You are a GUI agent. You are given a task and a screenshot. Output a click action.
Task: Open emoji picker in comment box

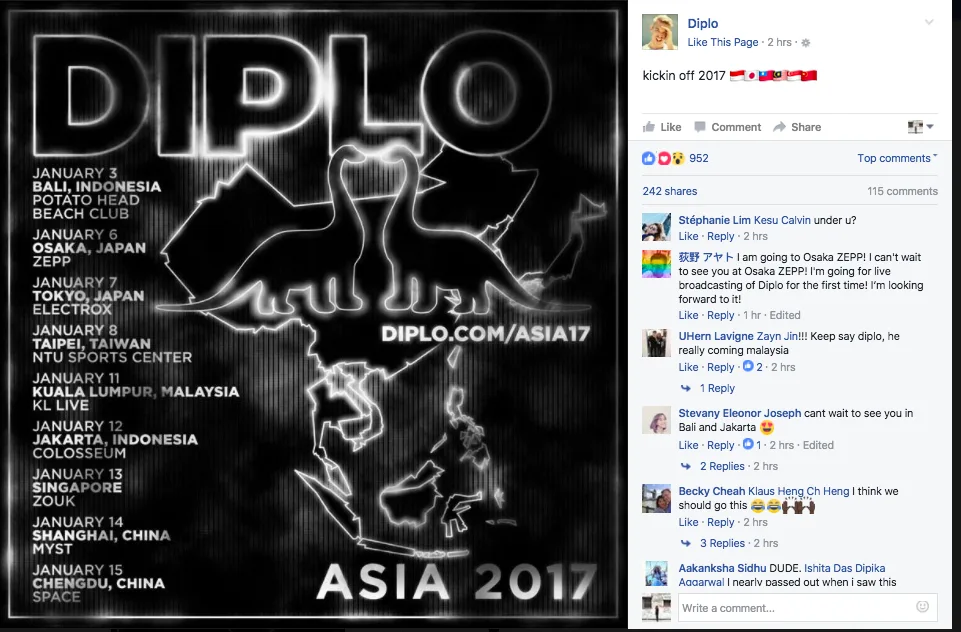[x=922, y=606]
